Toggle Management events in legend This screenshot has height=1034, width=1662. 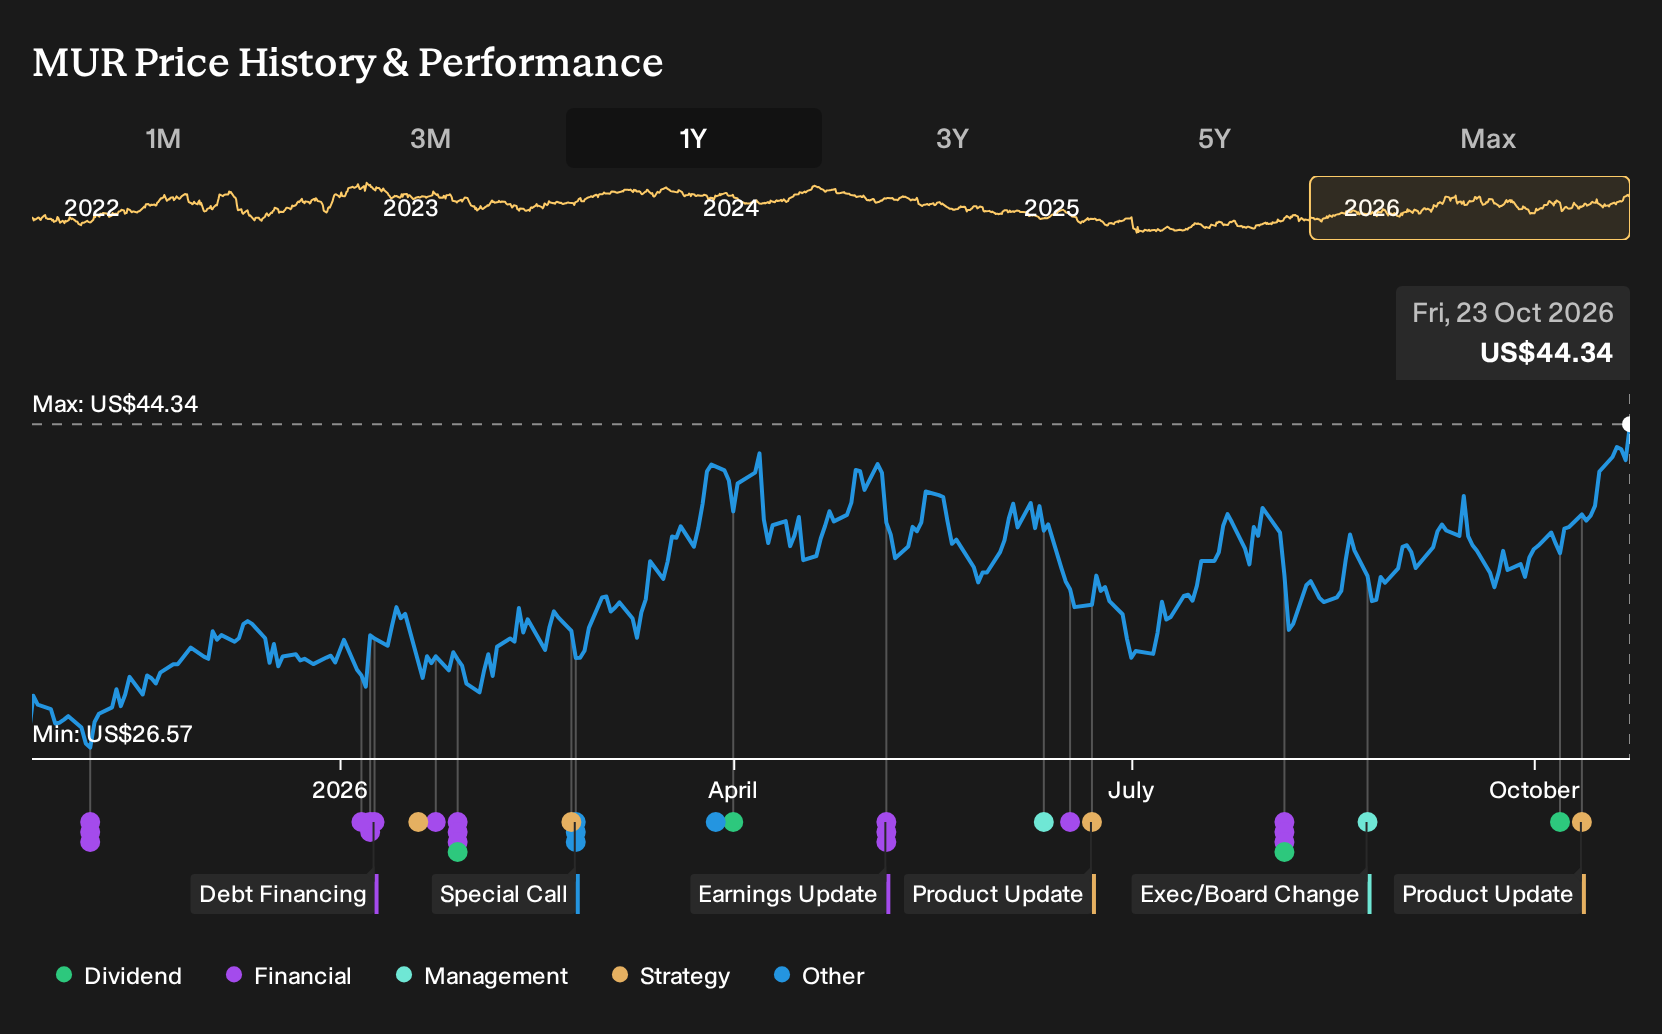pos(482,976)
